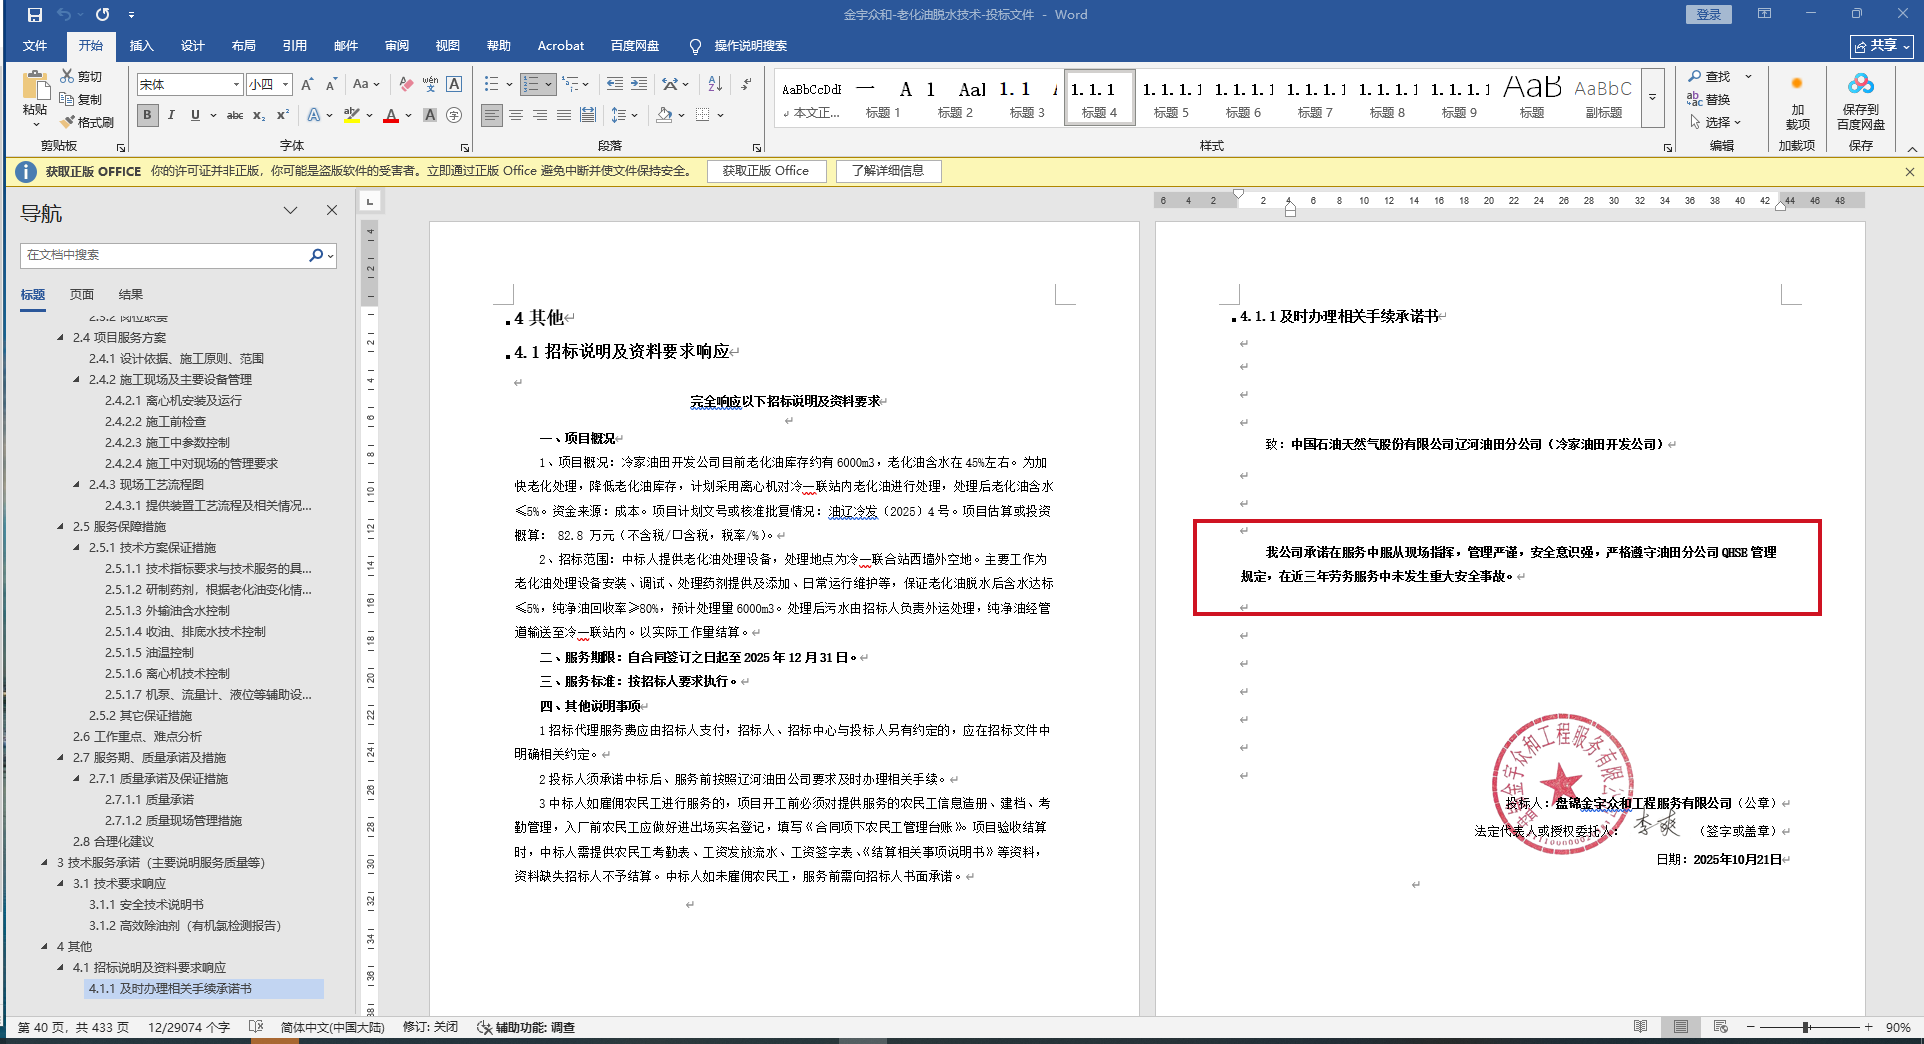The image size is (1924, 1044).
Task: Click the increase indent icon
Action: 639,85
